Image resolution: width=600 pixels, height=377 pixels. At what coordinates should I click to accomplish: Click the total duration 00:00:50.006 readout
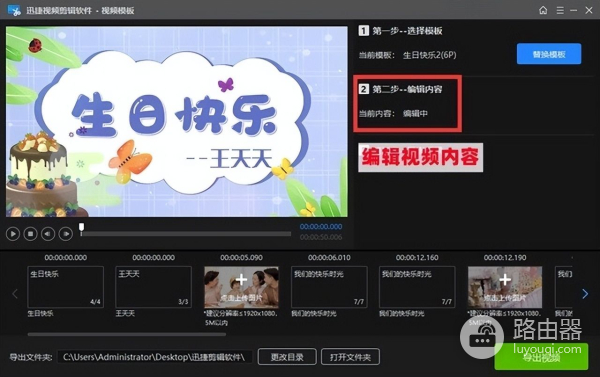(321, 237)
